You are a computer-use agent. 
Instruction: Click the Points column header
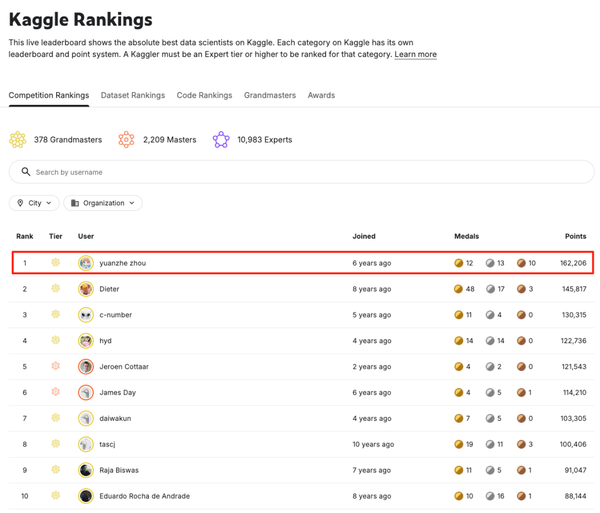576,236
